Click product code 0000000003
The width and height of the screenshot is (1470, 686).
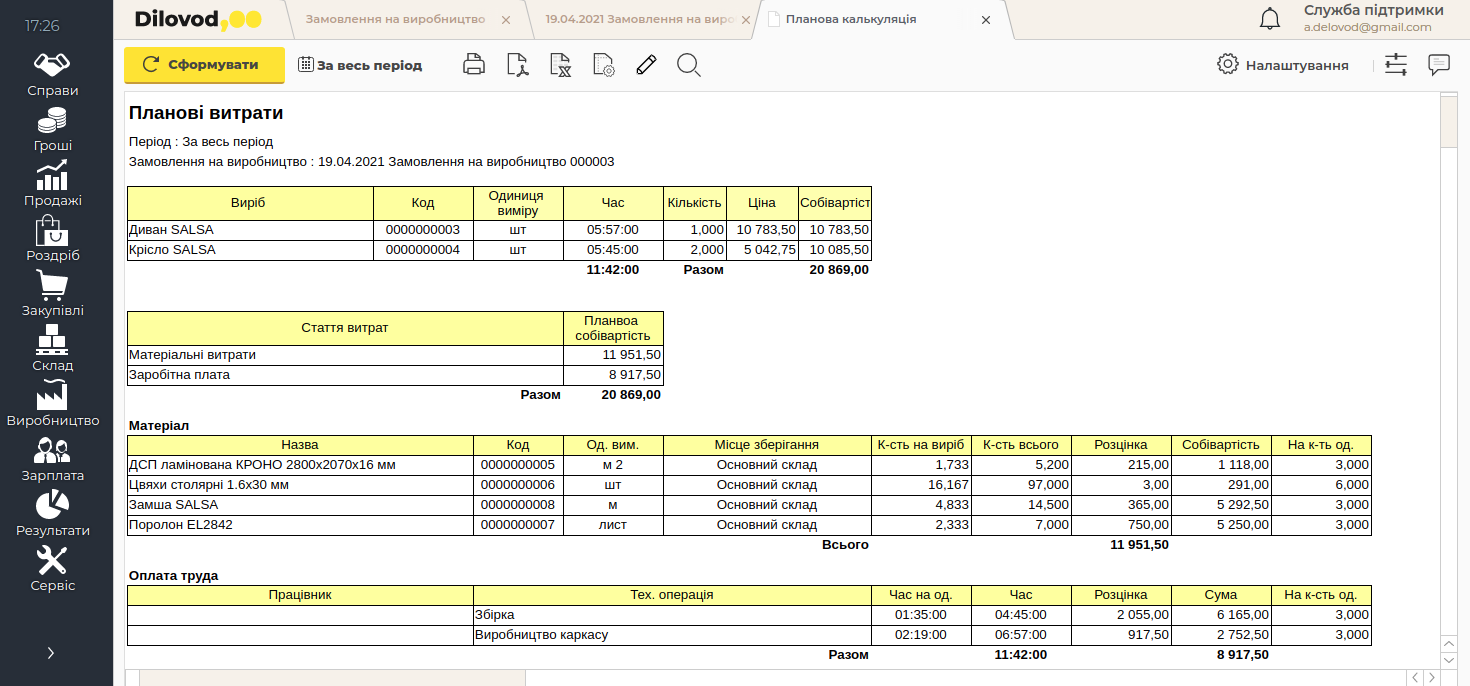click(423, 230)
